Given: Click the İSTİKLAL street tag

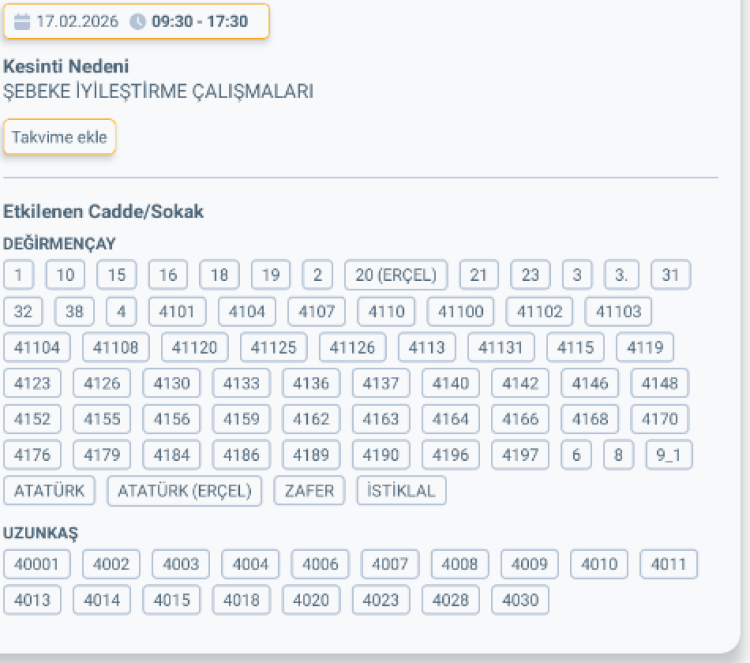Looking at the screenshot, I should [401, 491].
